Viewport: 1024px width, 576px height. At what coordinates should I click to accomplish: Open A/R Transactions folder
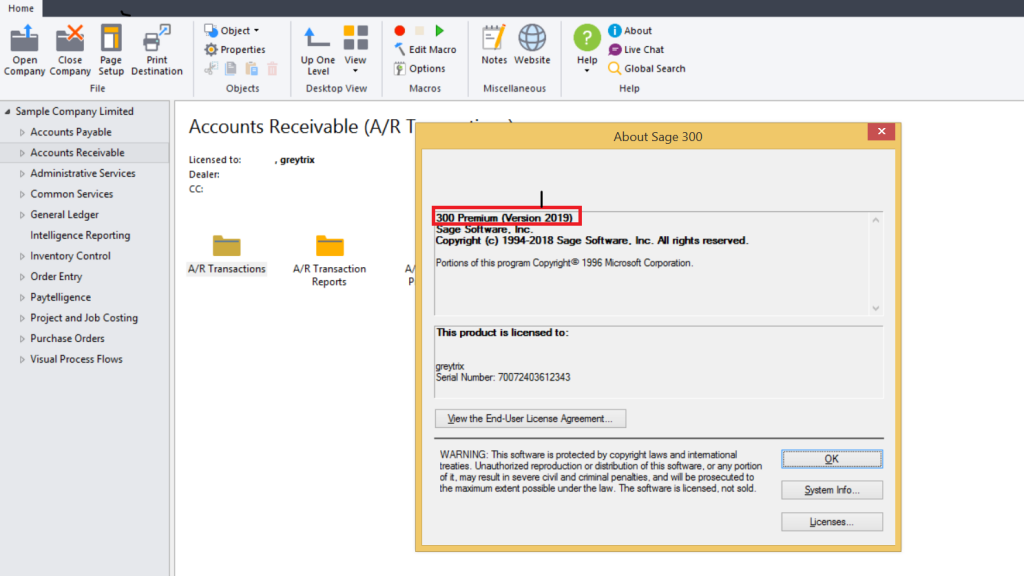[227, 255]
